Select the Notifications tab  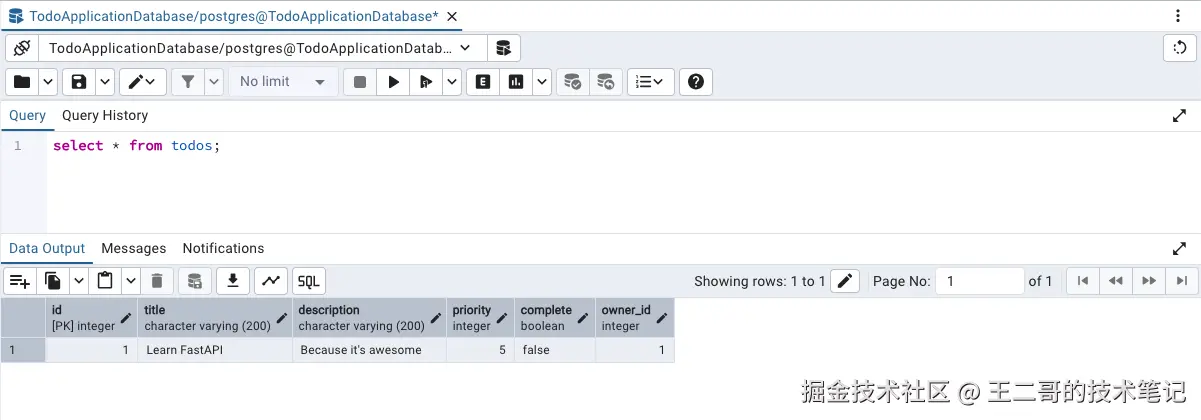[223, 248]
